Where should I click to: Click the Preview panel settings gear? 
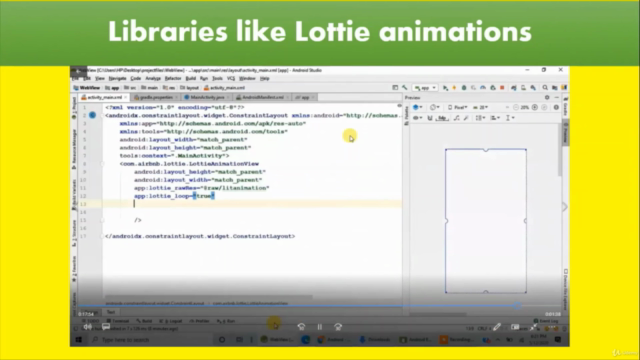pos(547,98)
